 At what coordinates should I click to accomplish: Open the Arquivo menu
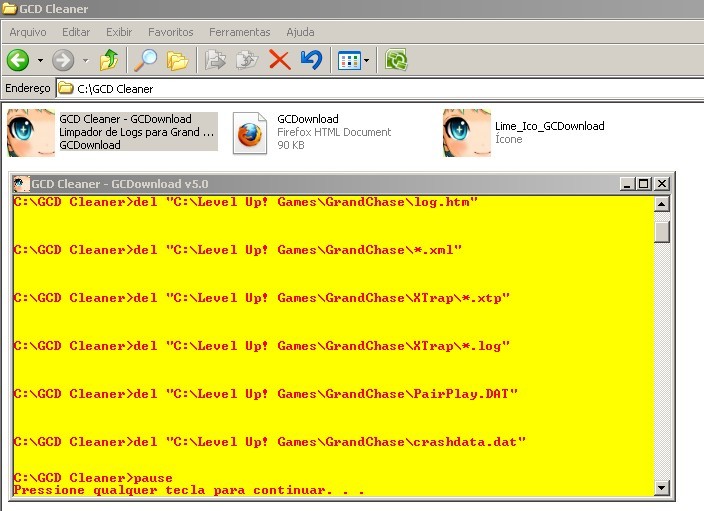(28, 32)
